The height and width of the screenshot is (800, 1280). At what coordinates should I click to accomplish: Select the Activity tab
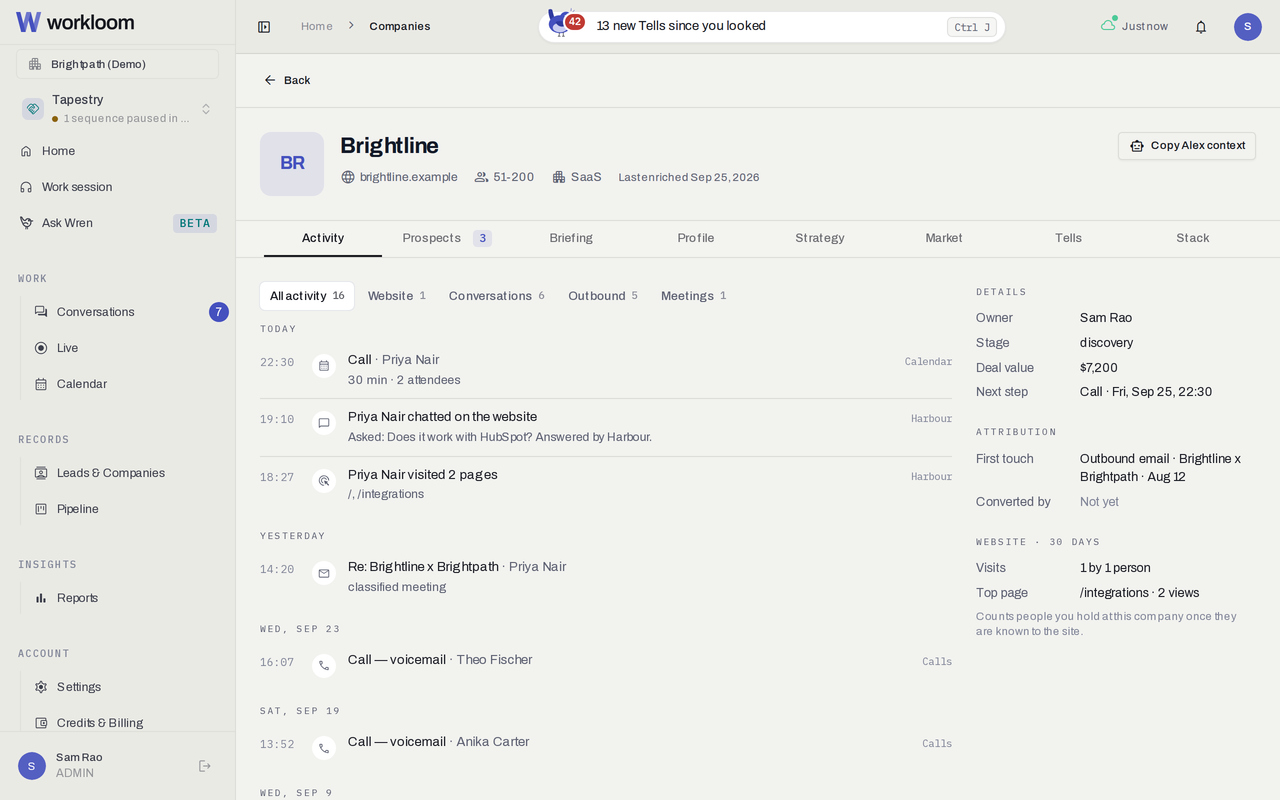[x=323, y=238]
